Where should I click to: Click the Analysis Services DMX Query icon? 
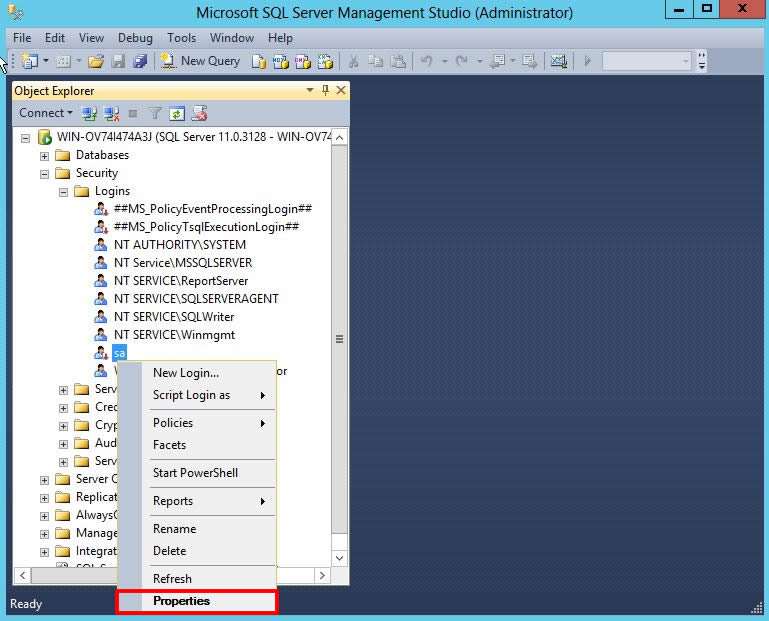tap(303, 61)
